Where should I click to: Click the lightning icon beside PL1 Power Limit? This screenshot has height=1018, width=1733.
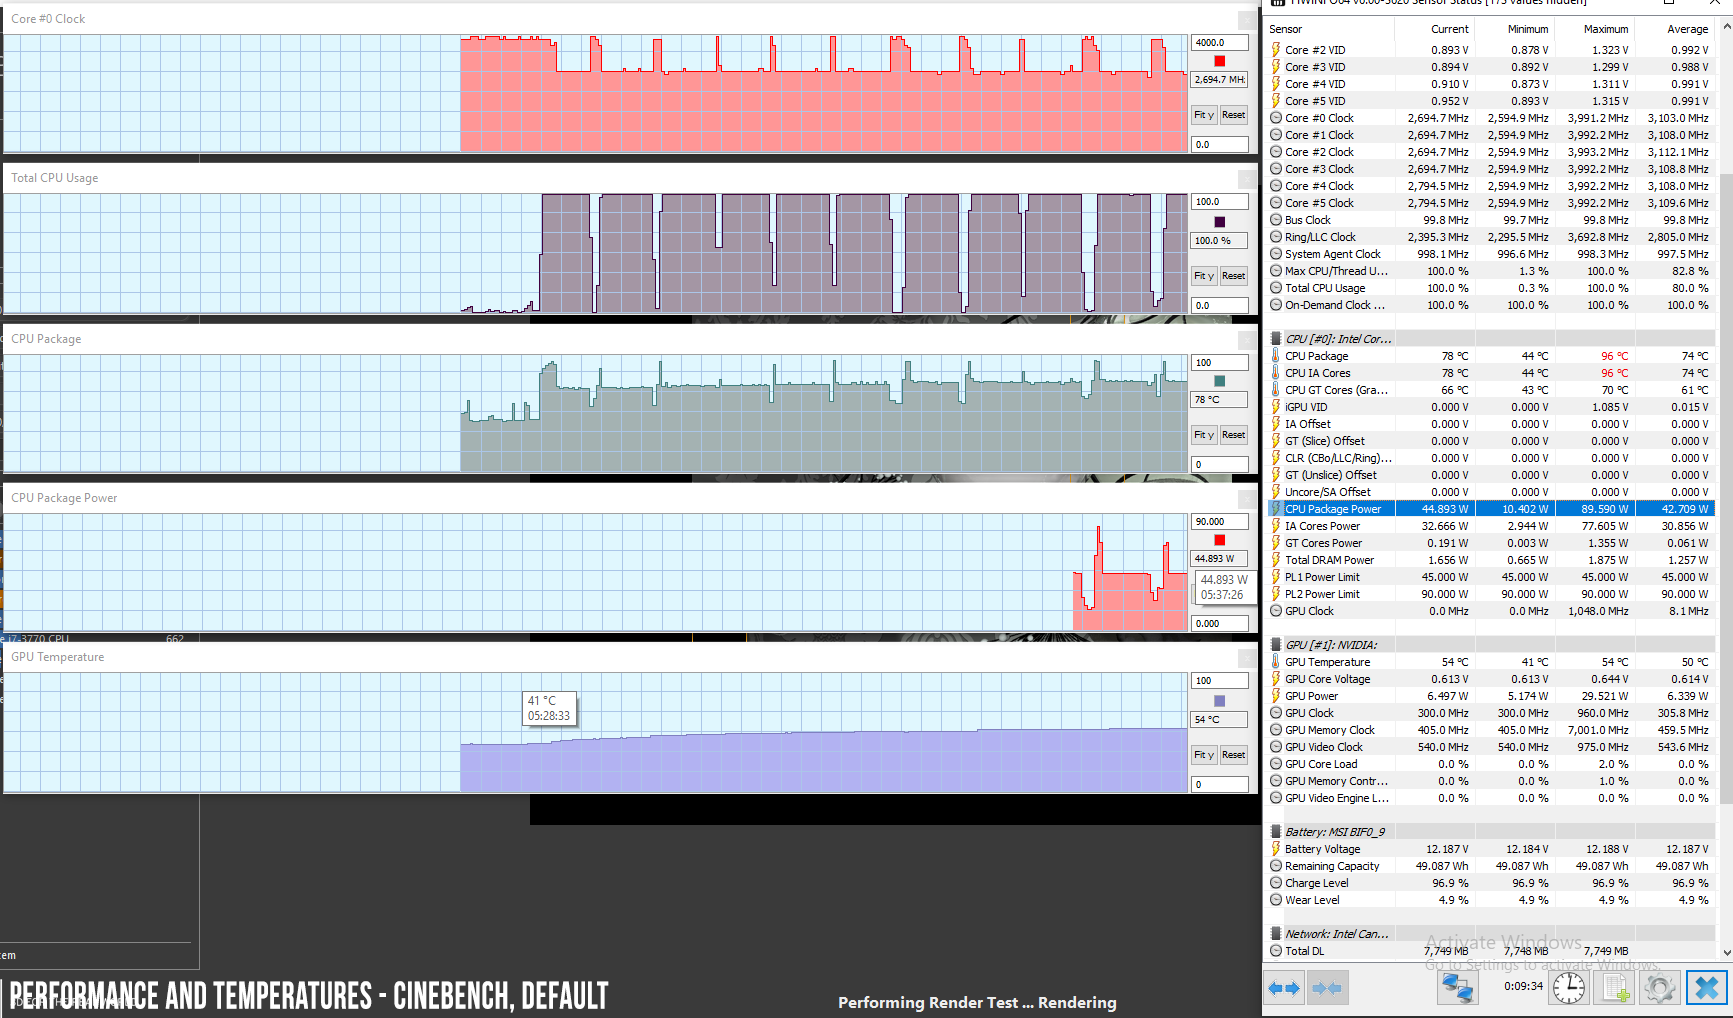coord(1276,577)
